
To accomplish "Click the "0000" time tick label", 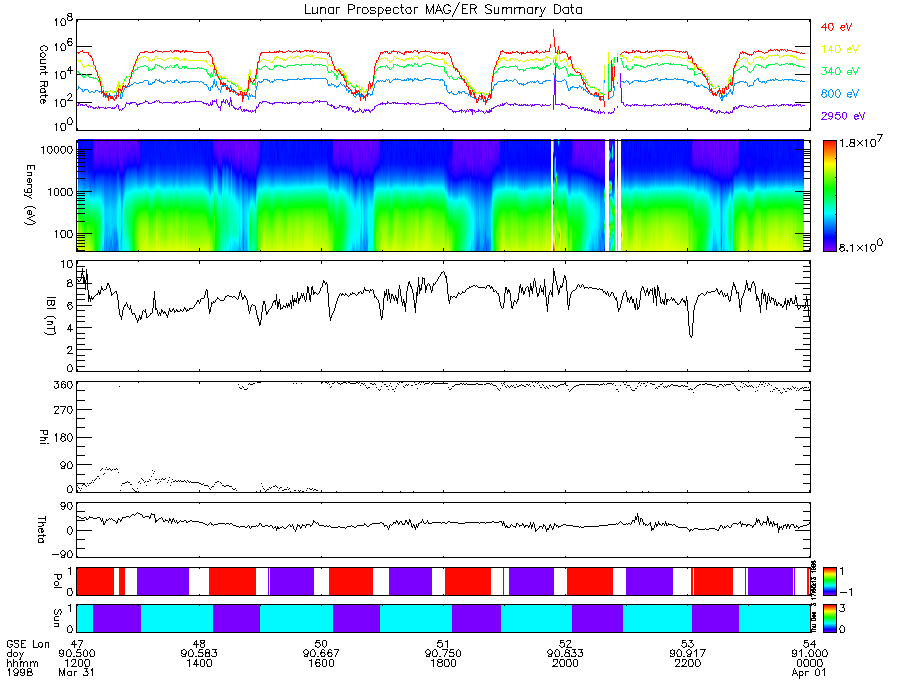I will coord(809,663).
